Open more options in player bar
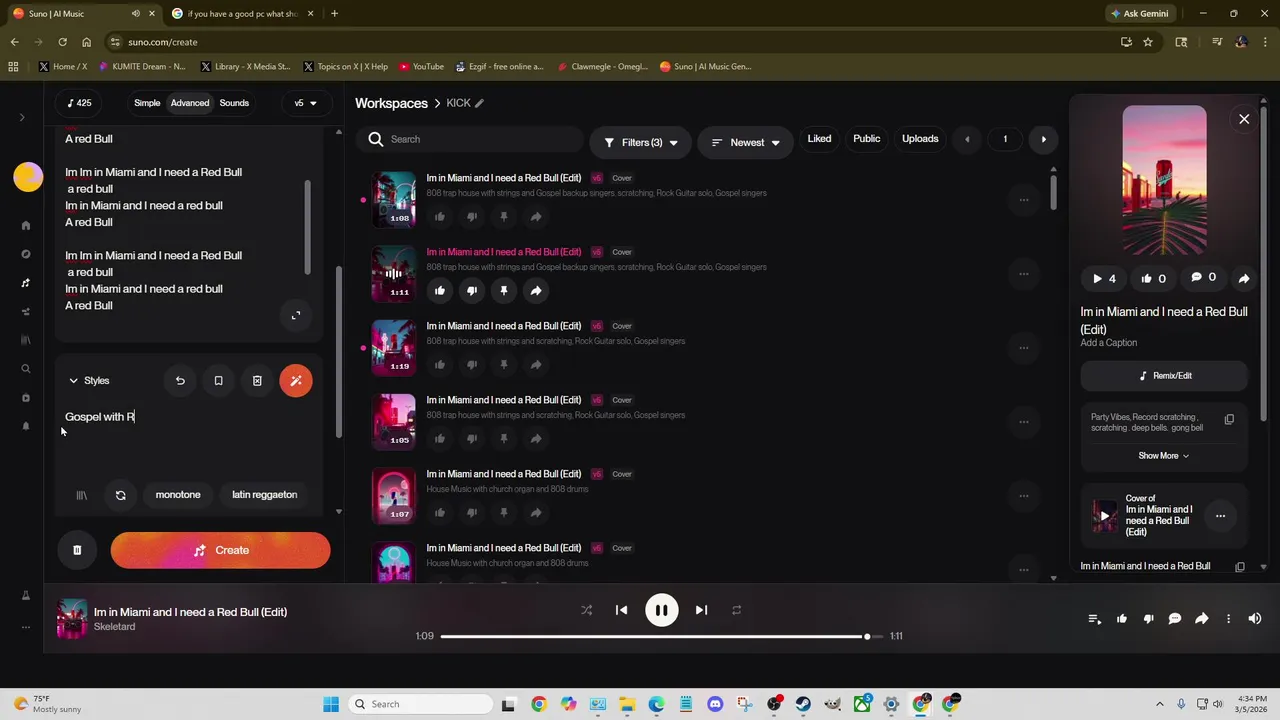The image size is (1280, 720). pos(1228,619)
